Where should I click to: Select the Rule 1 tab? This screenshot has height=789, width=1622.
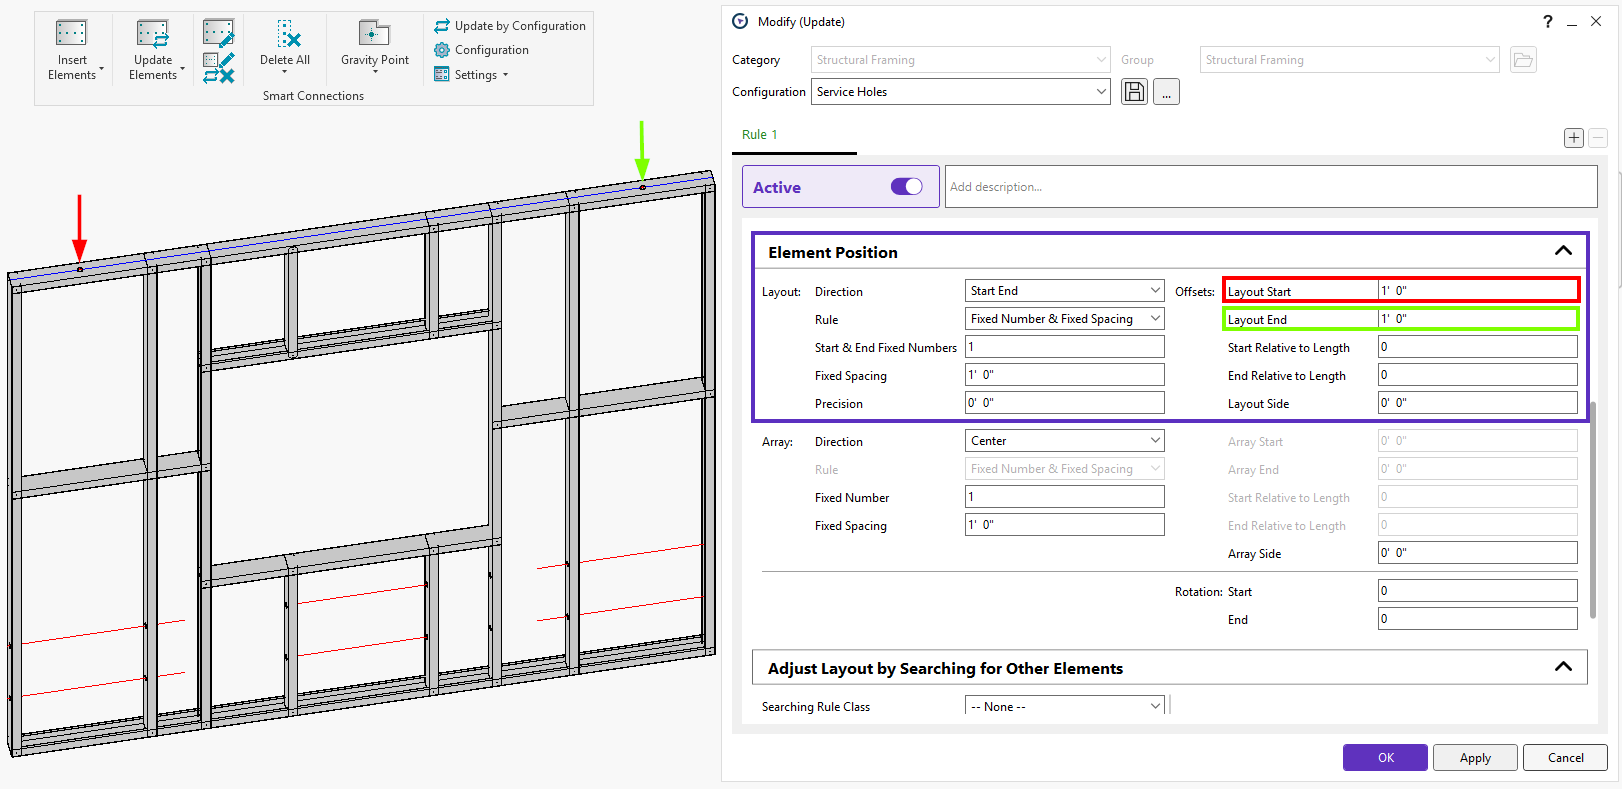click(759, 135)
